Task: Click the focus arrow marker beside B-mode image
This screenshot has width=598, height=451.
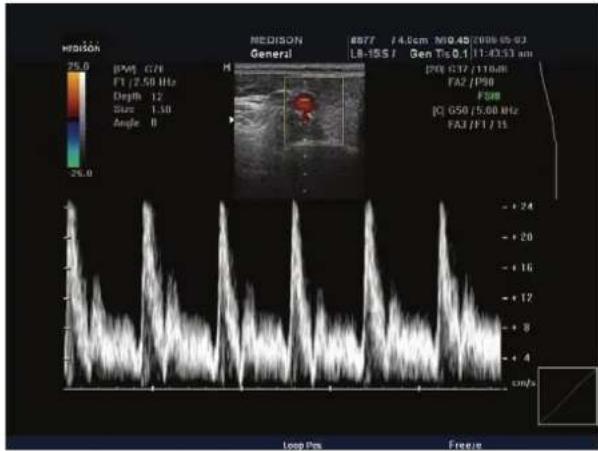Action: click(231, 120)
